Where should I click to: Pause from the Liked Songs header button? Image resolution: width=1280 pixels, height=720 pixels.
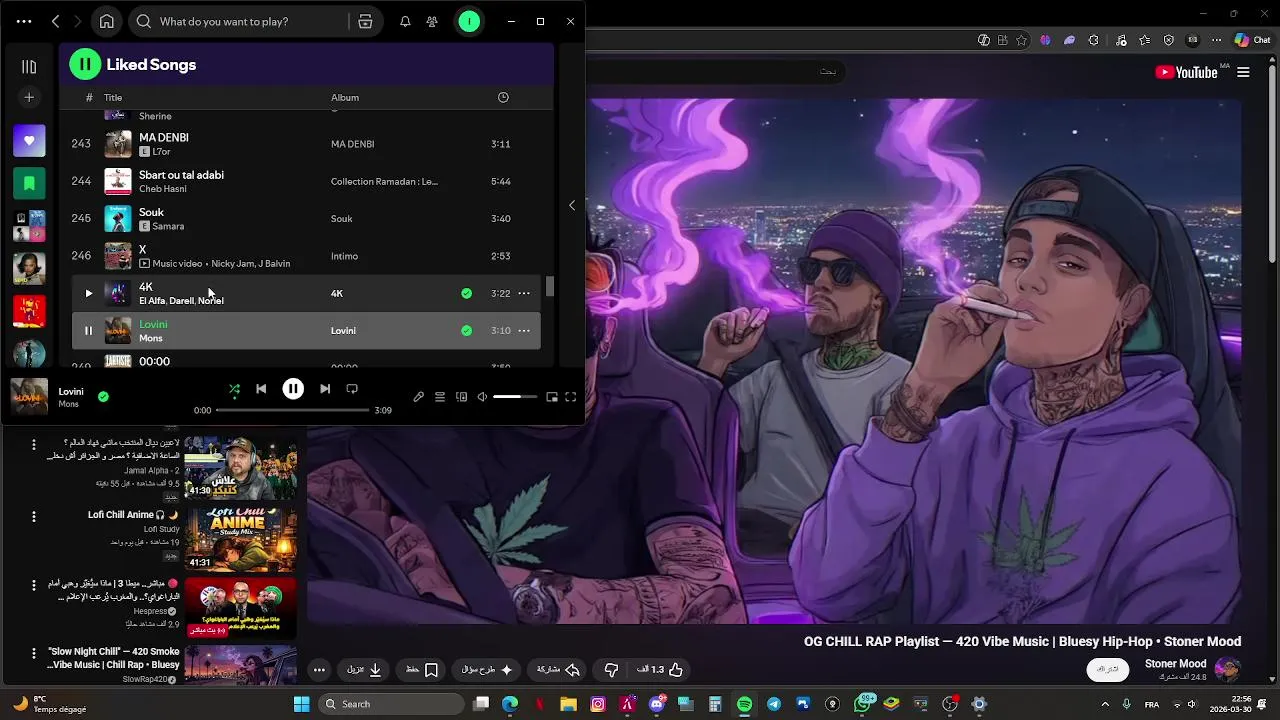click(x=85, y=64)
